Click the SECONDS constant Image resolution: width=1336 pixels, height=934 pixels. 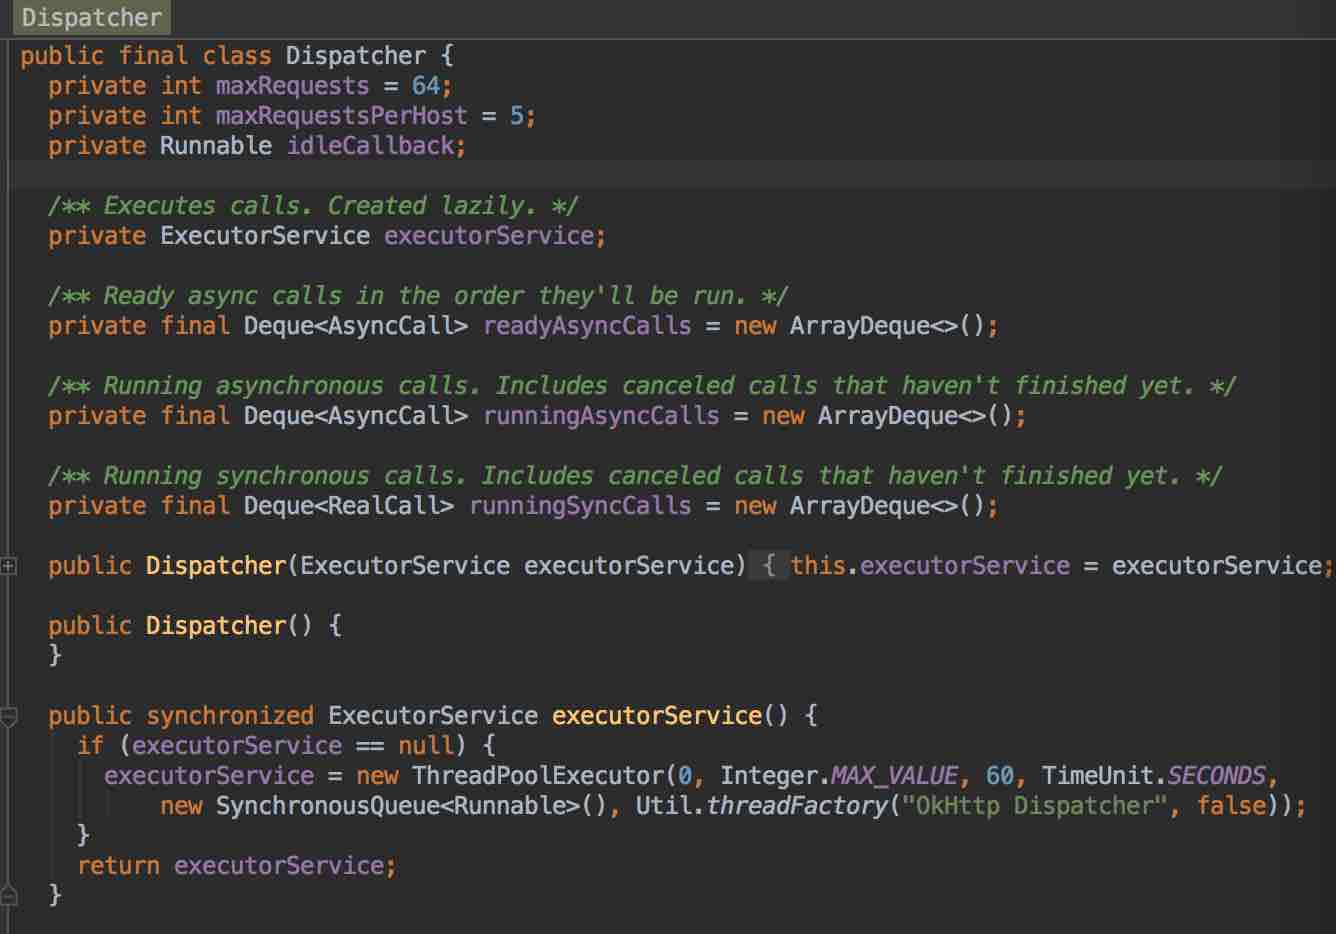1217,776
